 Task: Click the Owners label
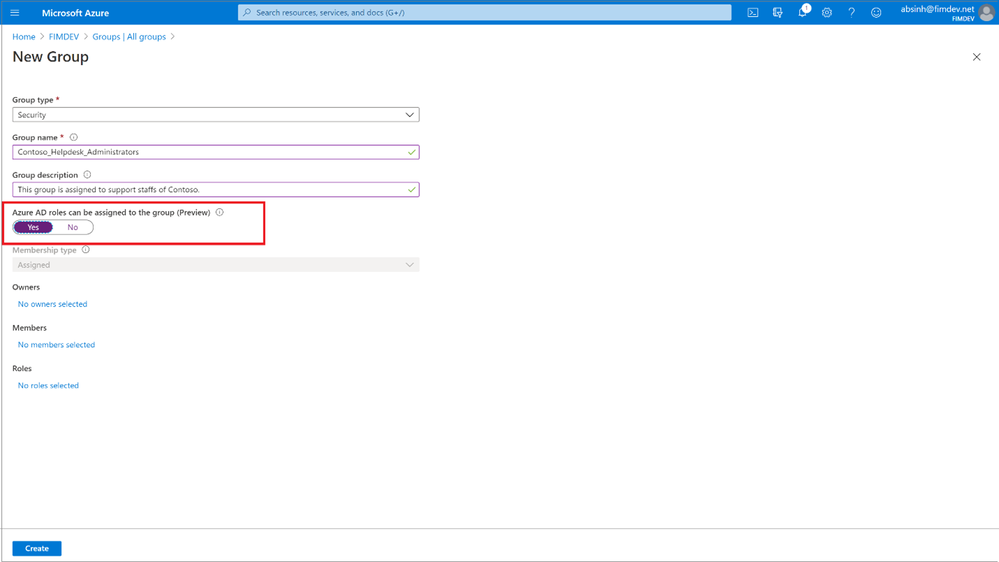click(x=26, y=287)
